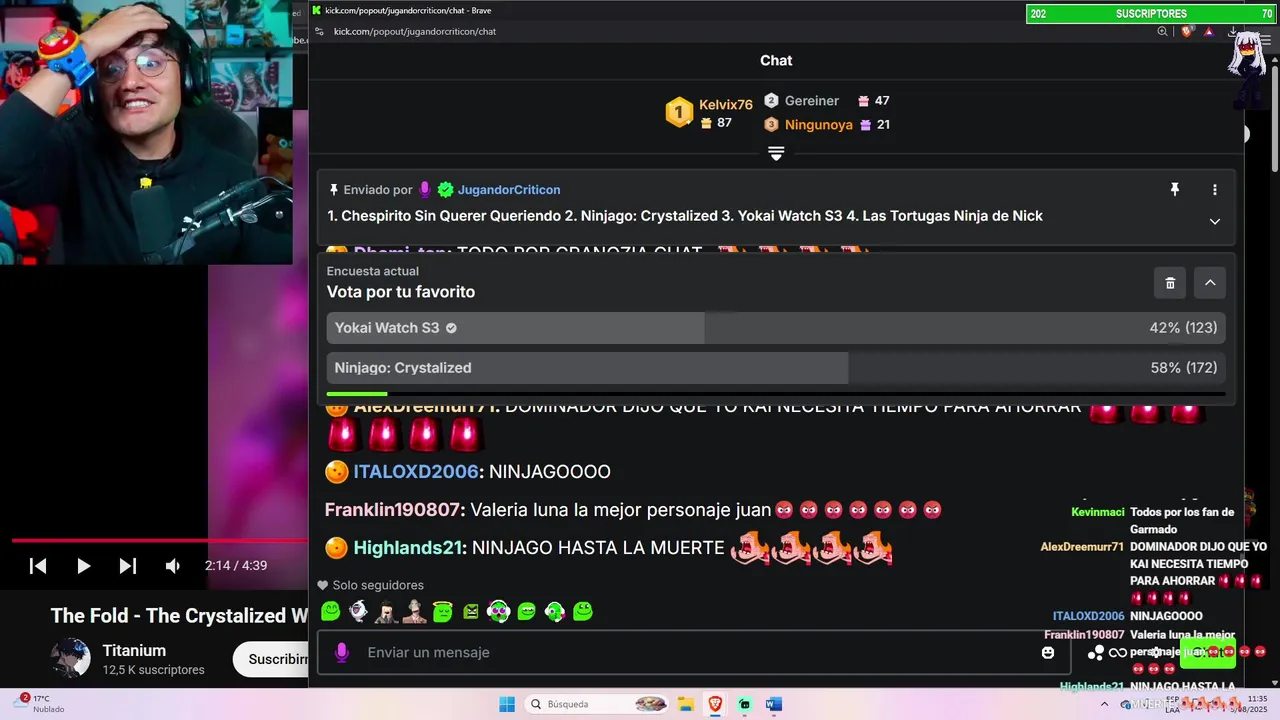Click the Solo seguidores chat mode label
1280x720 pixels.
(x=378, y=585)
